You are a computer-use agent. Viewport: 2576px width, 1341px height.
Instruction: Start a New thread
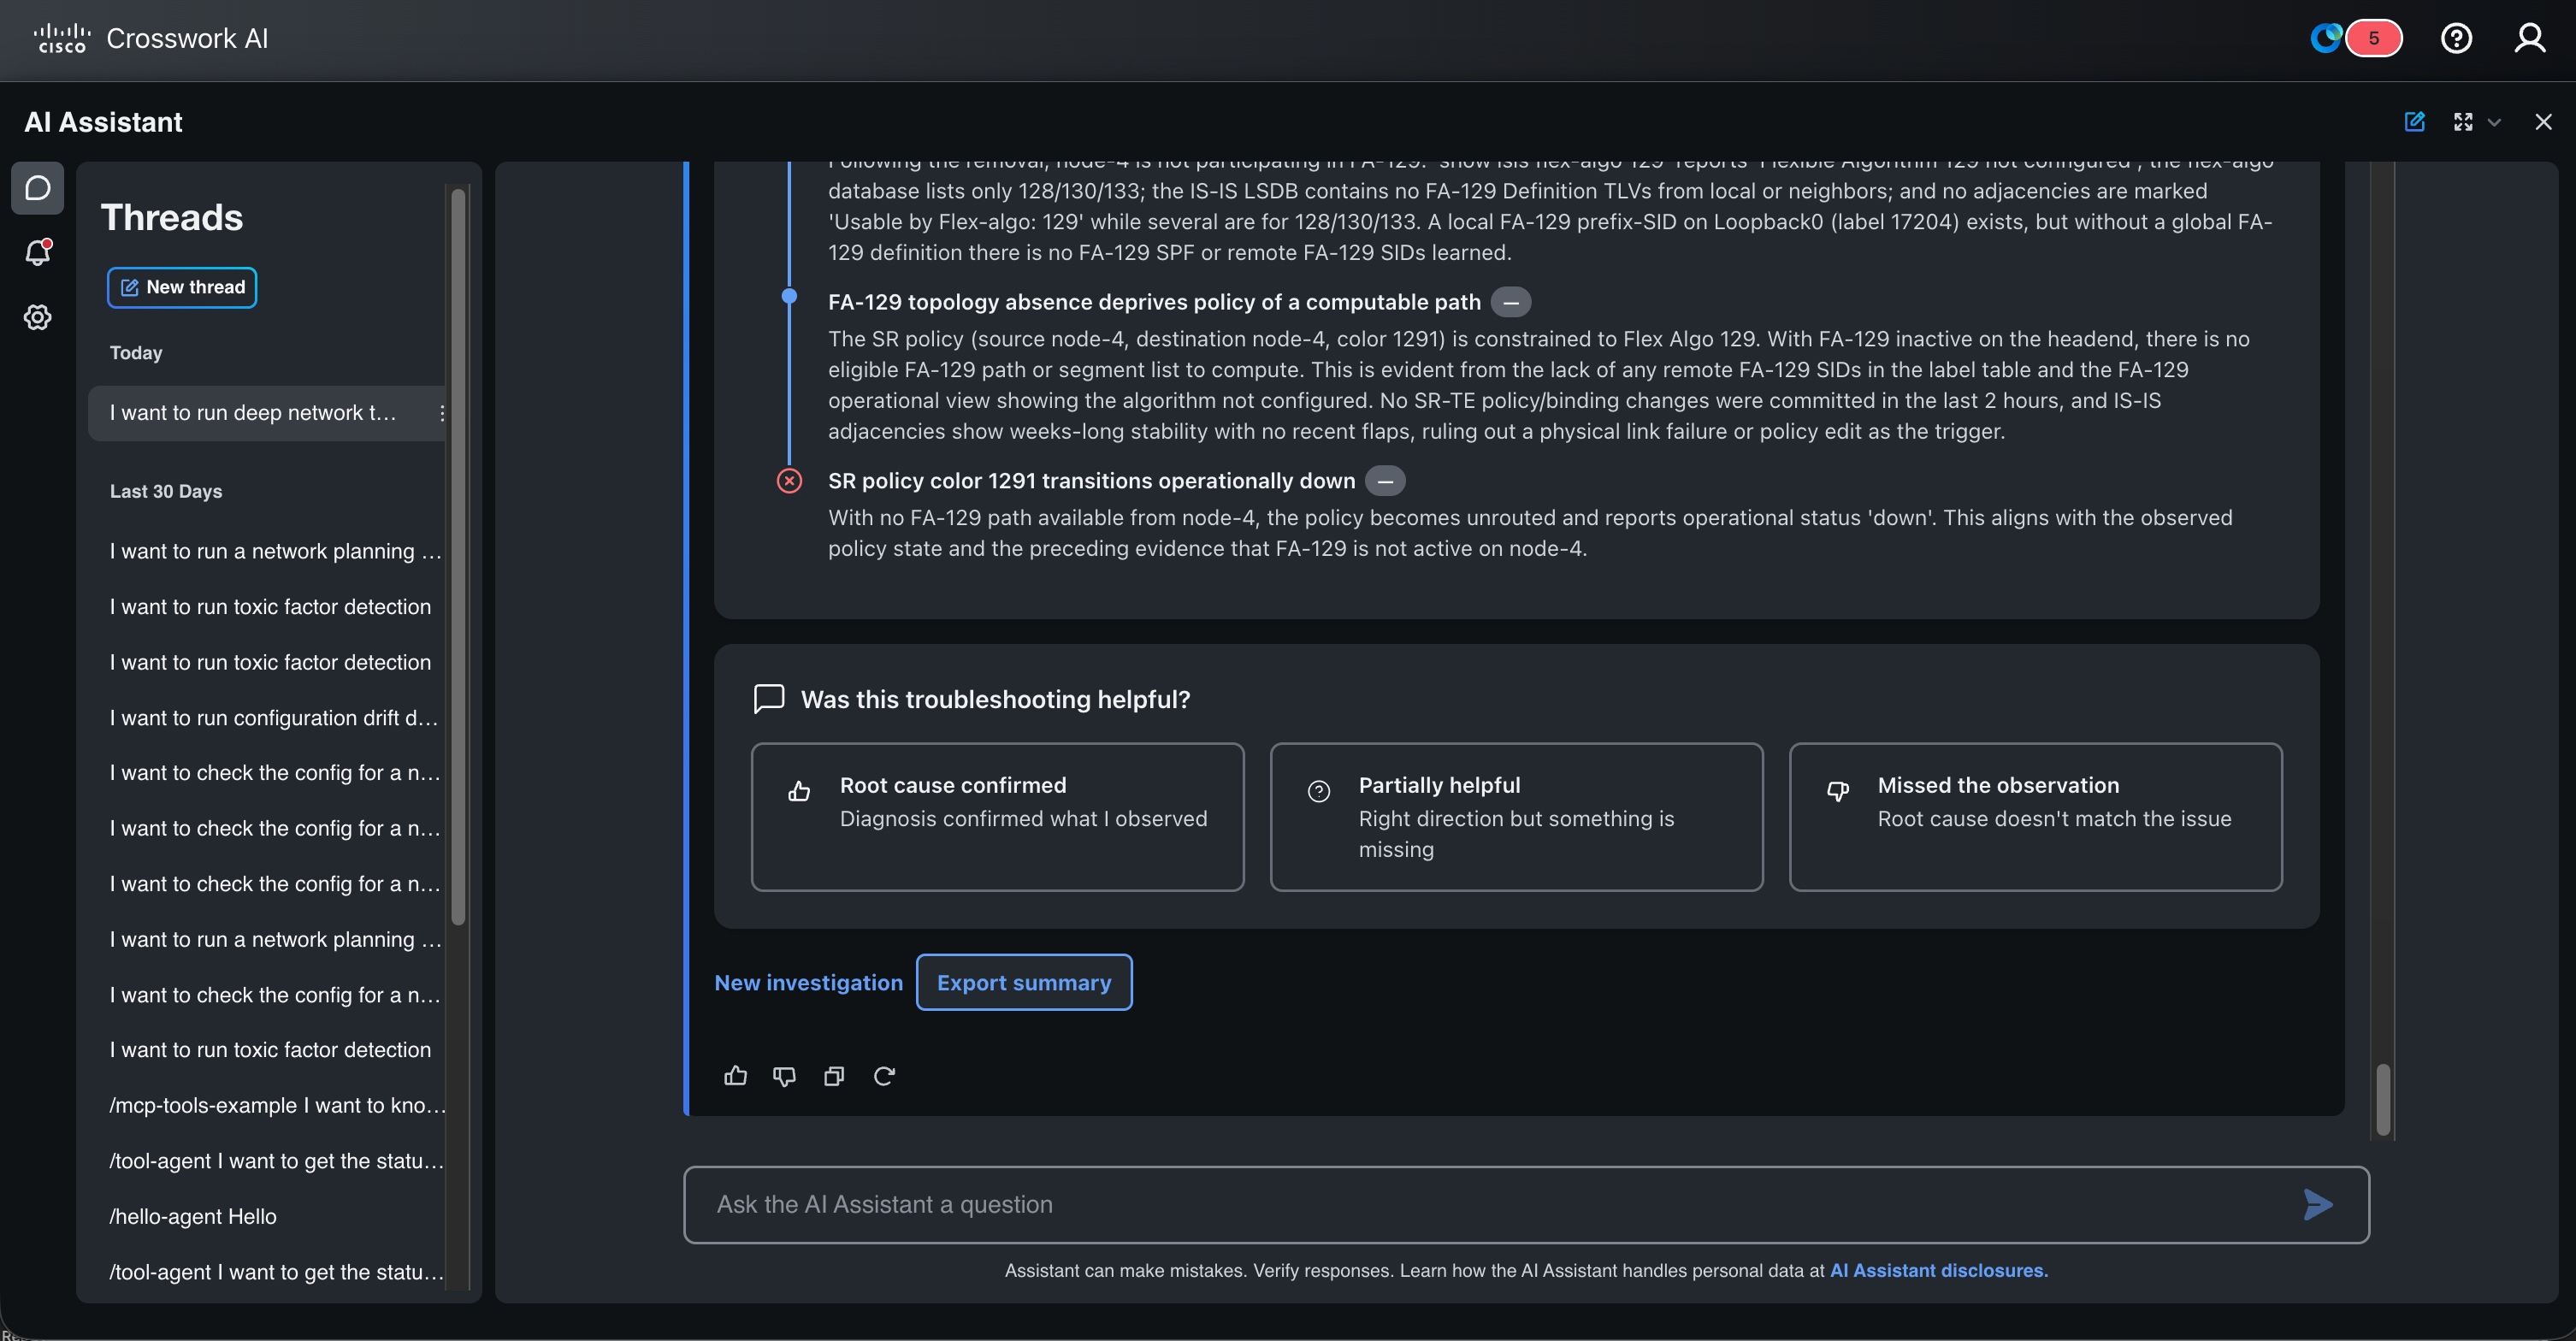point(182,287)
